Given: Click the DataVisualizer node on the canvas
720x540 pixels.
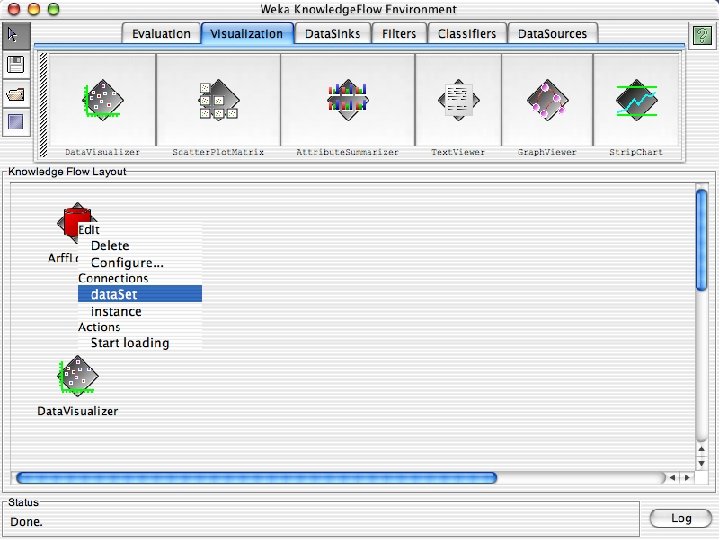Looking at the screenshot, I should [x=78, y=376].
